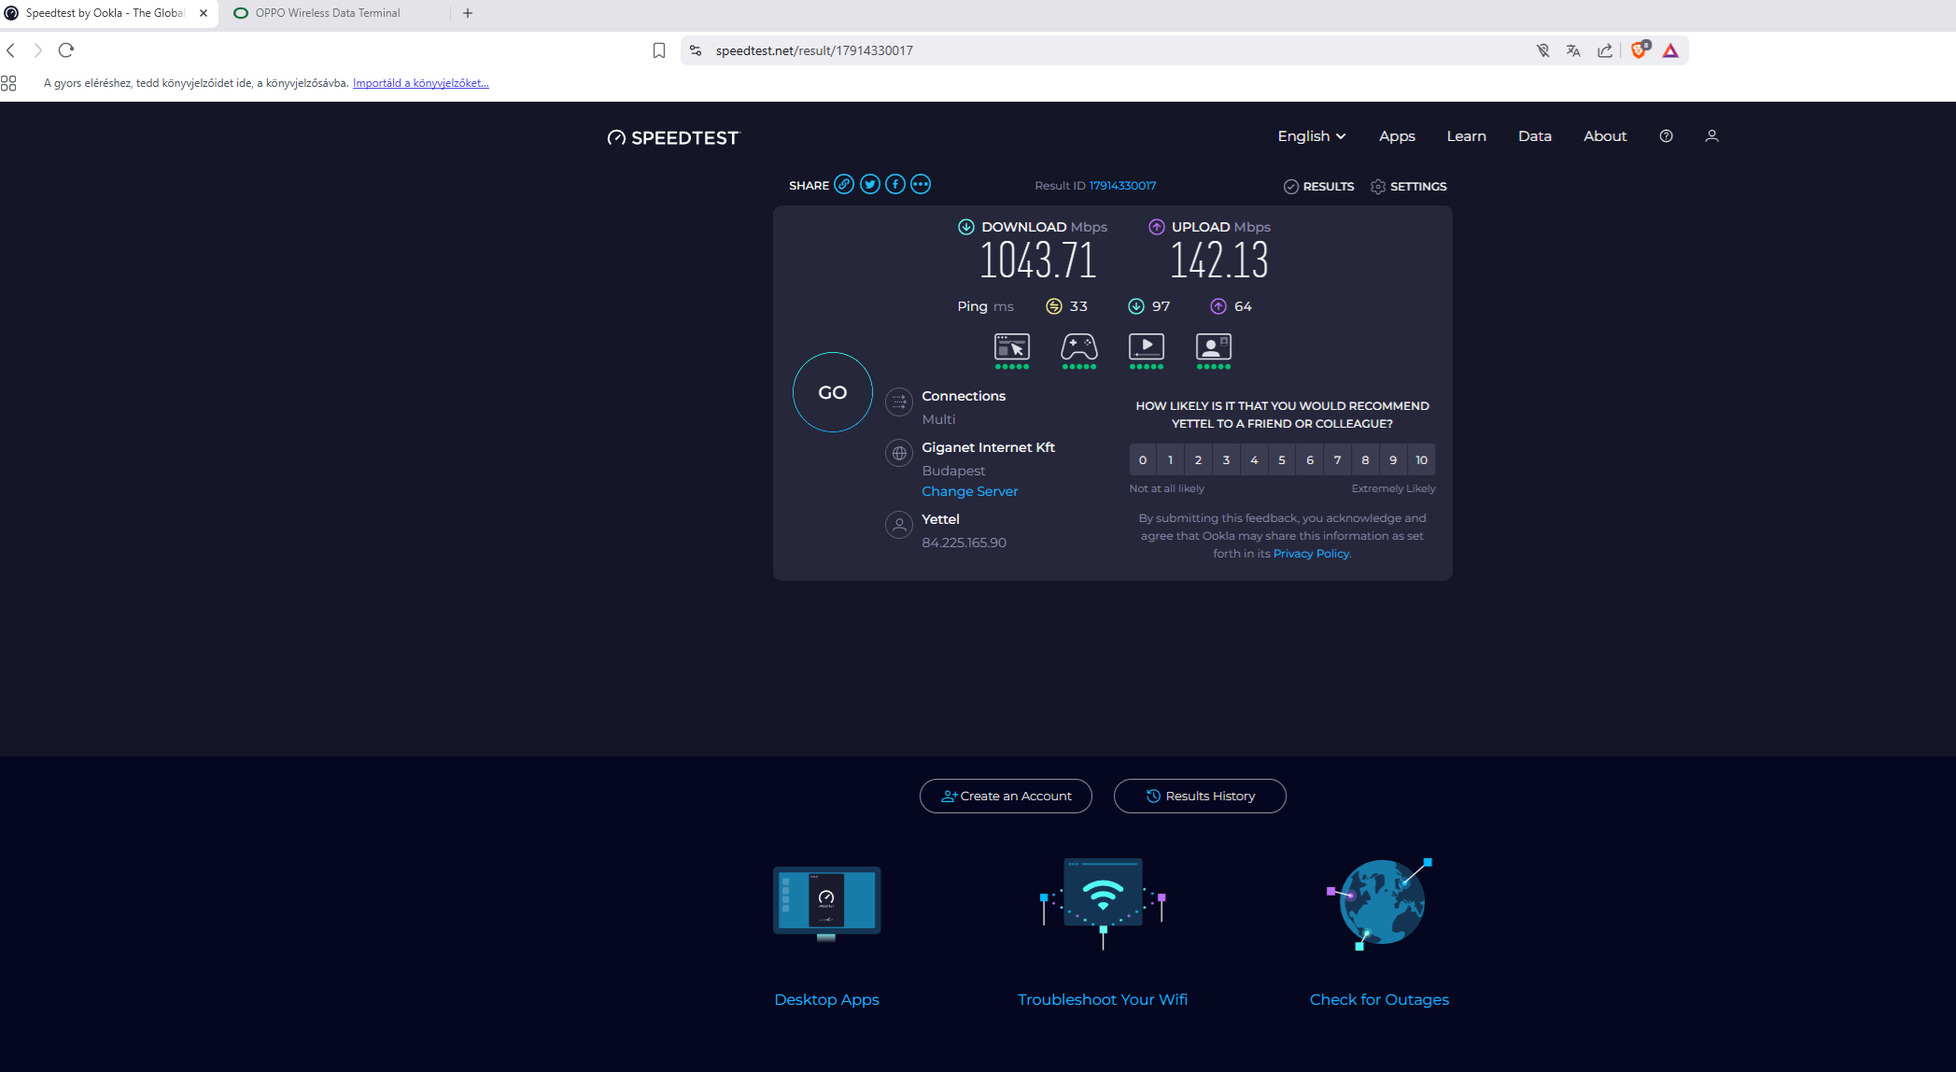
Task: Start a new test with GO button
Action: 832,392
